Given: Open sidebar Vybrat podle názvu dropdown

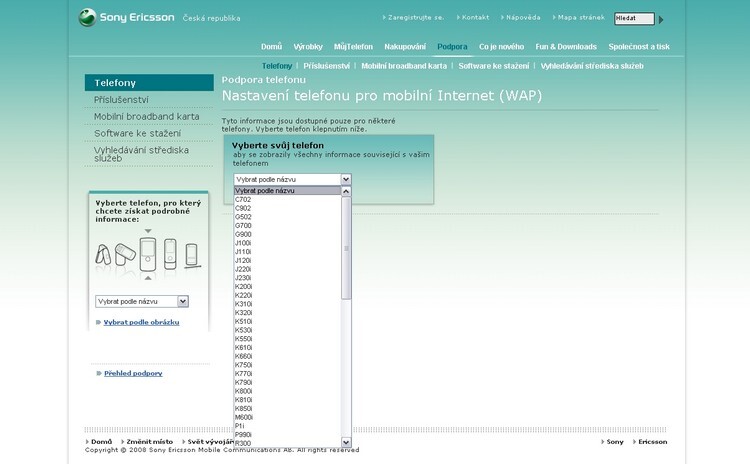Looking at the screenshot, I should coord(142,301).
